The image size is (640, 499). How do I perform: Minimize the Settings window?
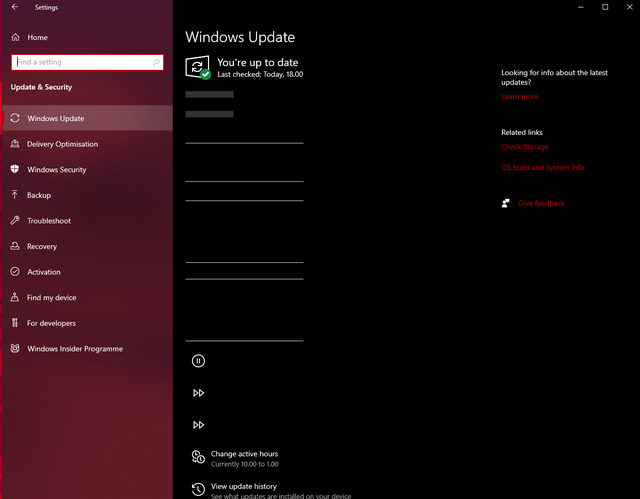[580, 7]
